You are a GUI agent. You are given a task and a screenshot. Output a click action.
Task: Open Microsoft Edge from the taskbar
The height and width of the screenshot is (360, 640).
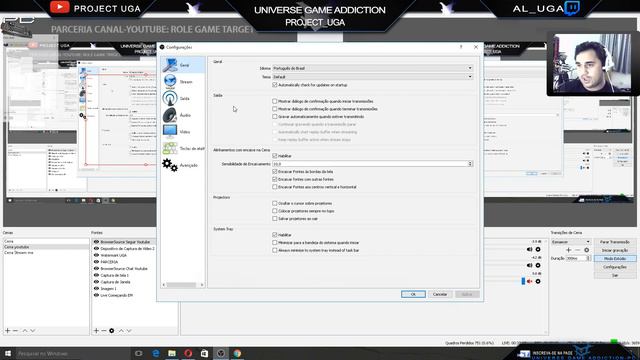point(156,353)
